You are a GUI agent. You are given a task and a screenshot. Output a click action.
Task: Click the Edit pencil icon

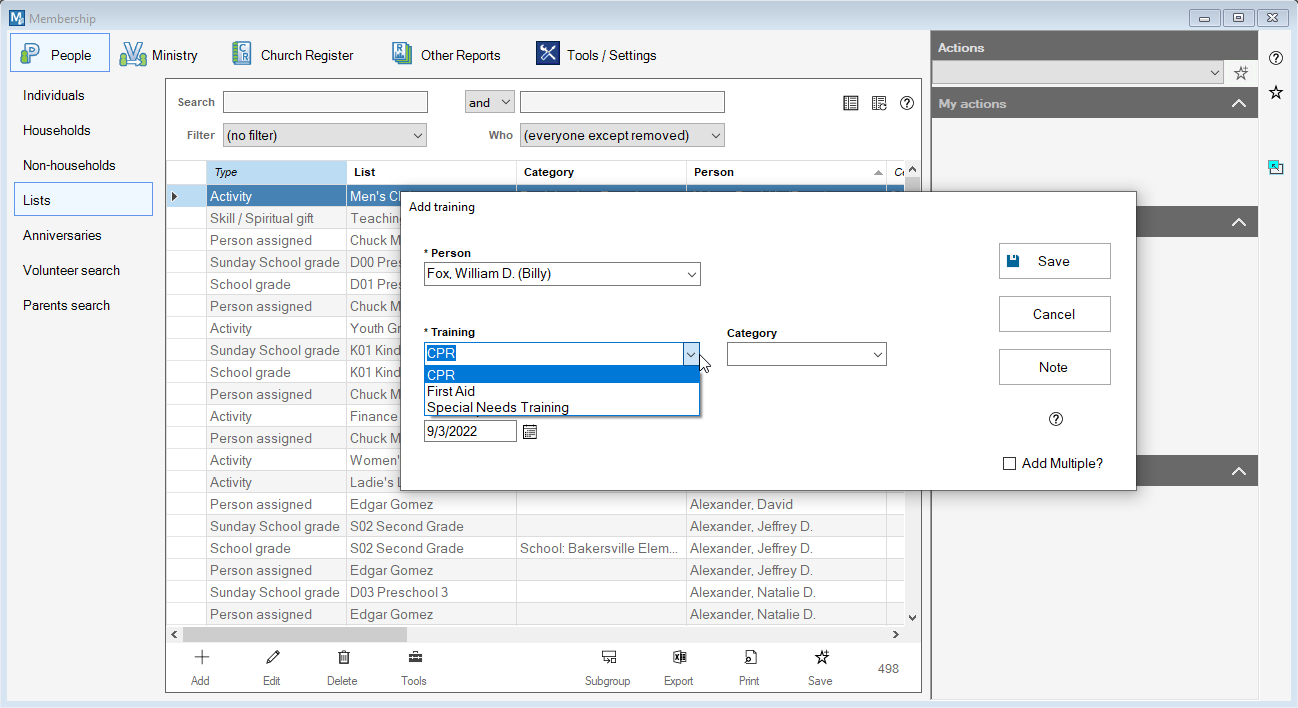(x=272, y=658)
